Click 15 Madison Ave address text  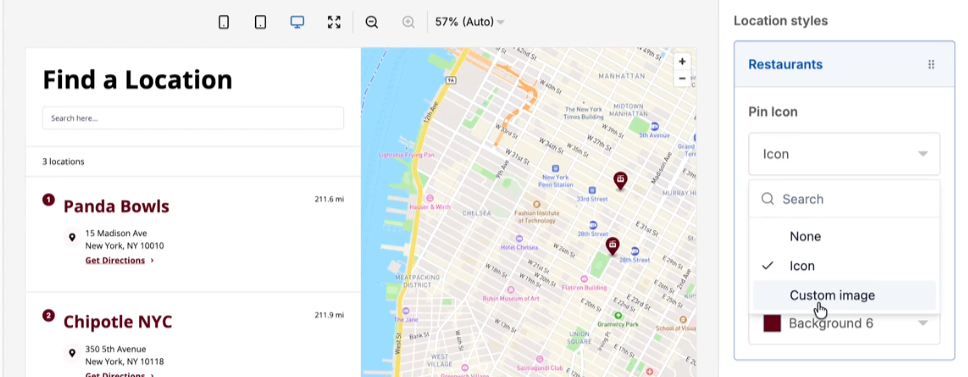(116, 233)
